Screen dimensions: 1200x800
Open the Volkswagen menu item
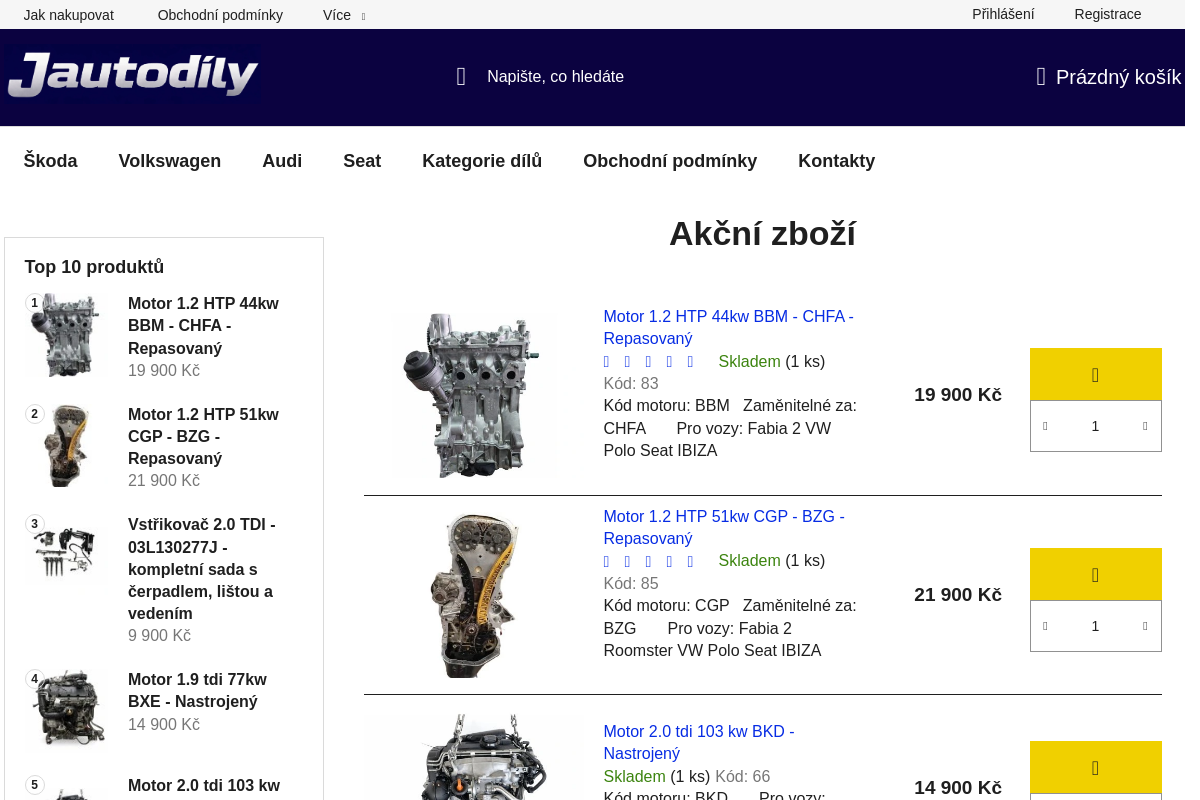(x=169, y=161)
